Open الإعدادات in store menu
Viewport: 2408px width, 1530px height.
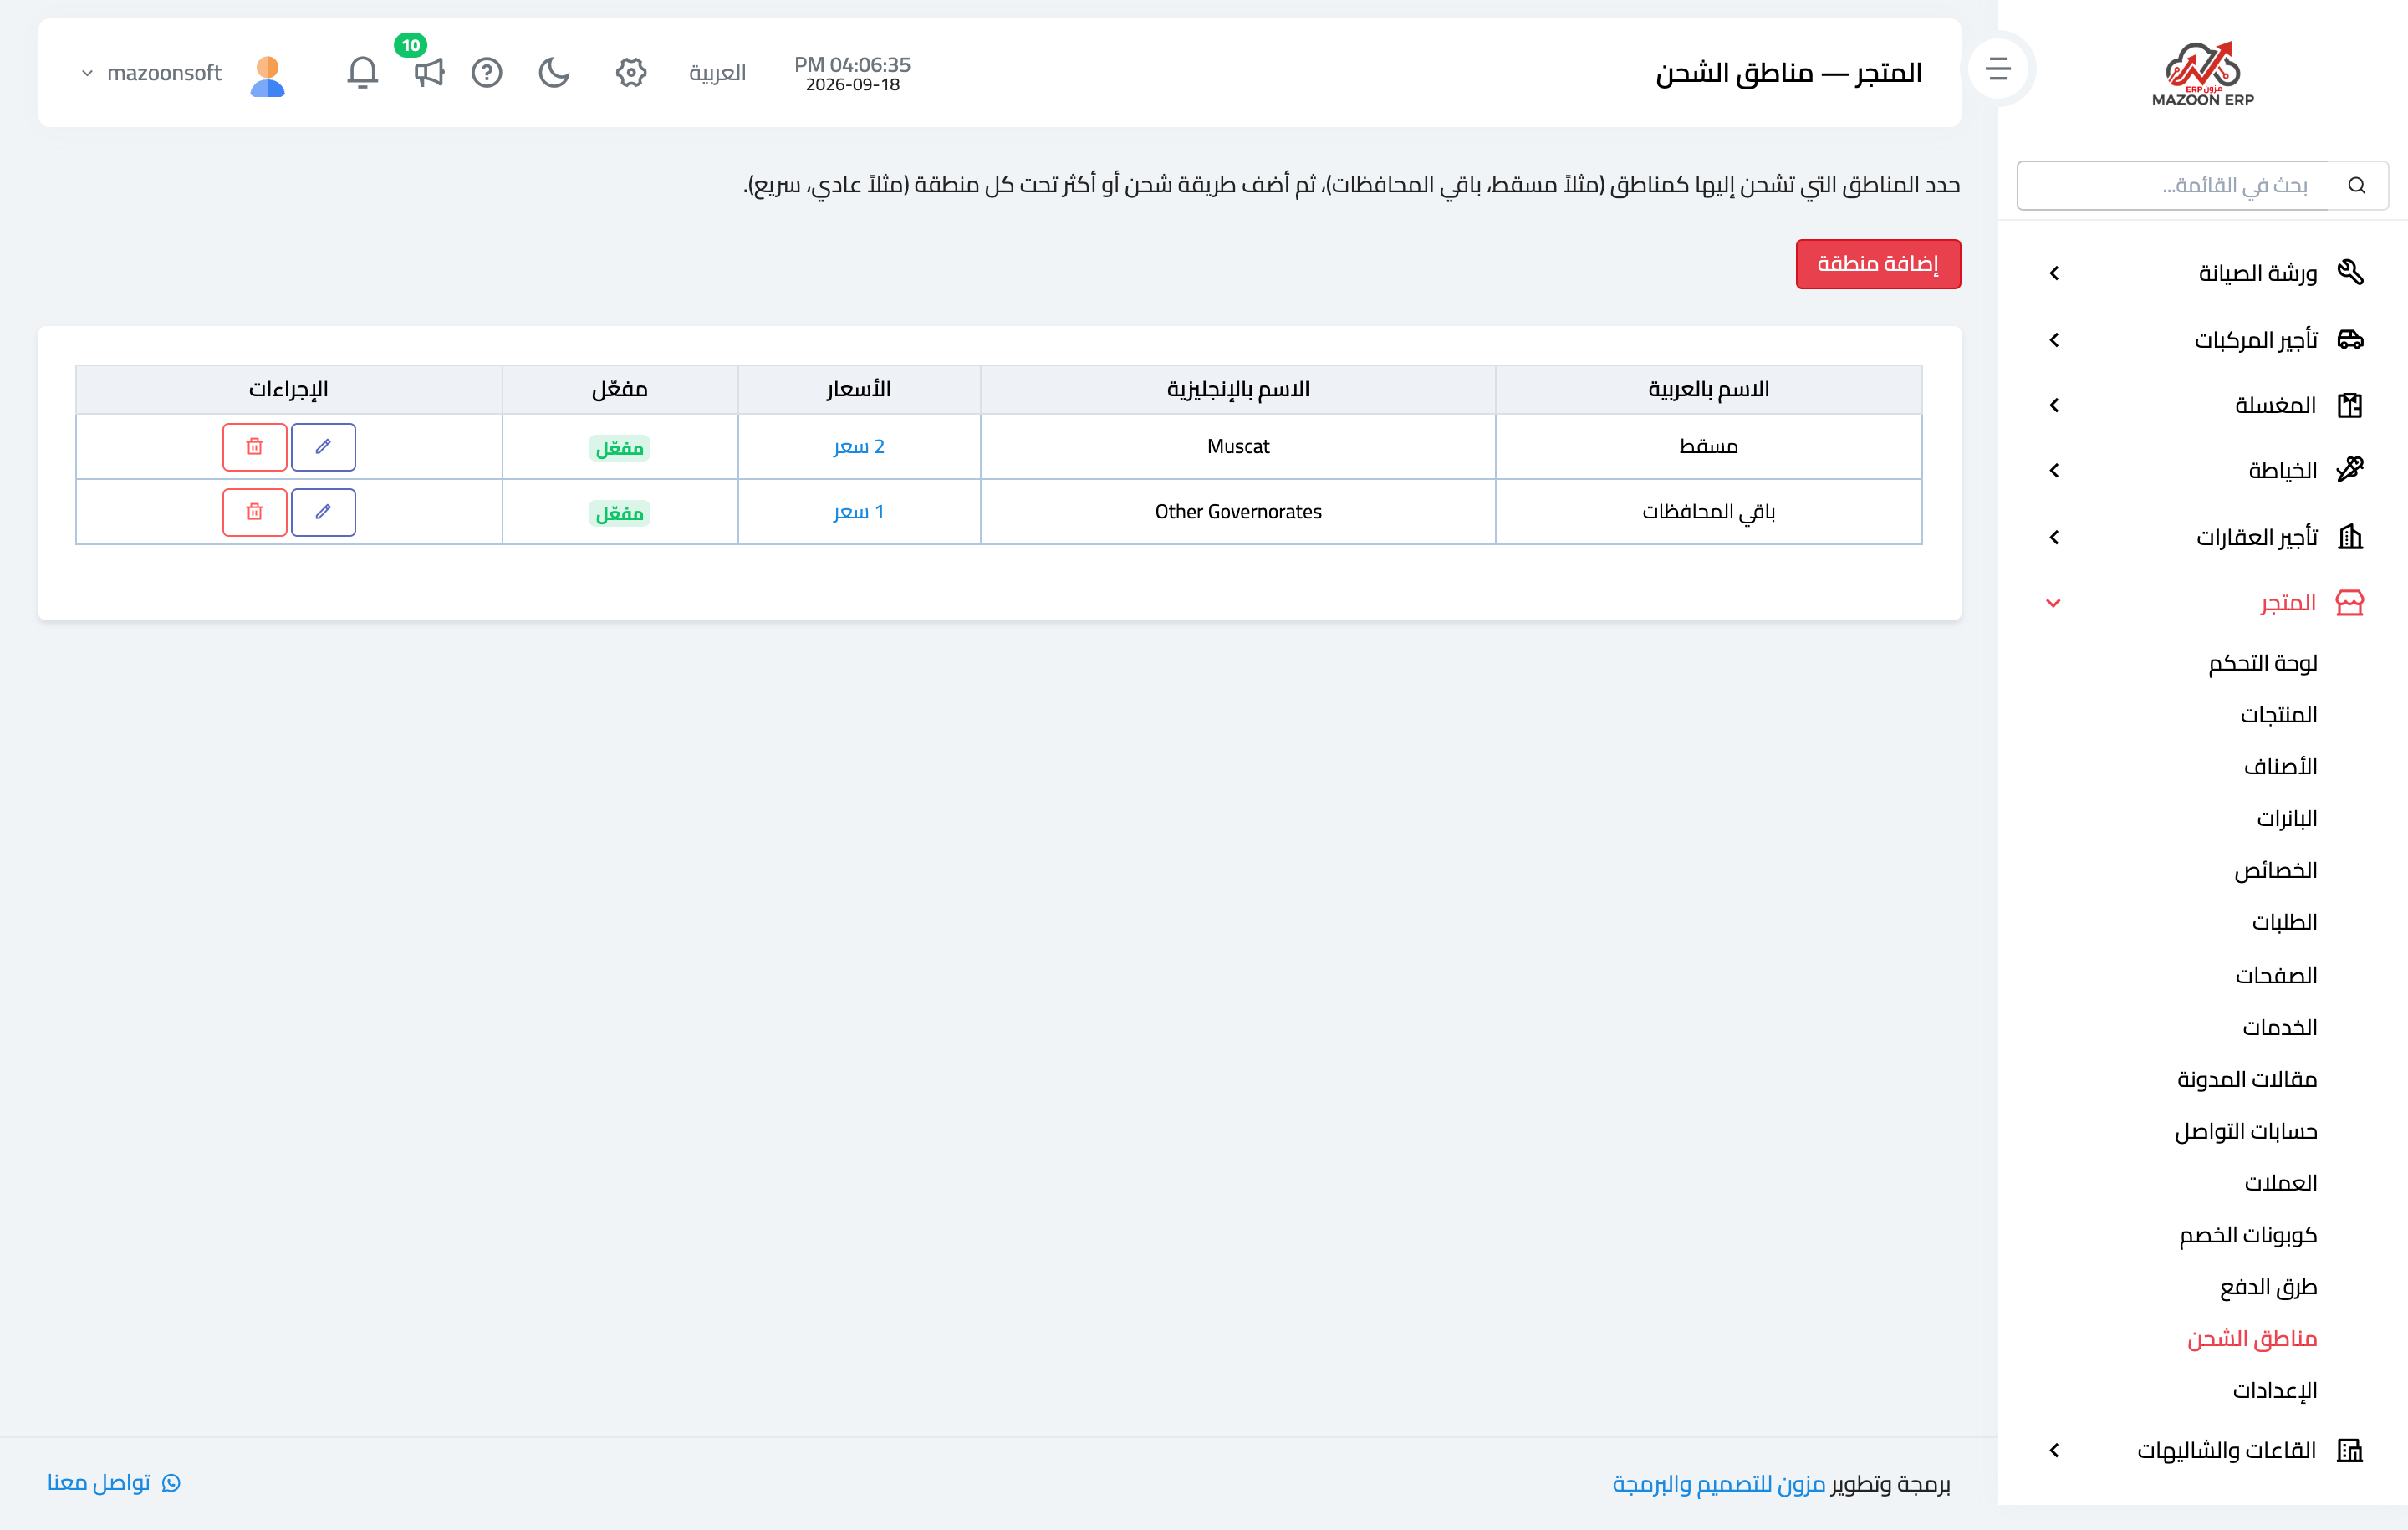point(2275,1391)
